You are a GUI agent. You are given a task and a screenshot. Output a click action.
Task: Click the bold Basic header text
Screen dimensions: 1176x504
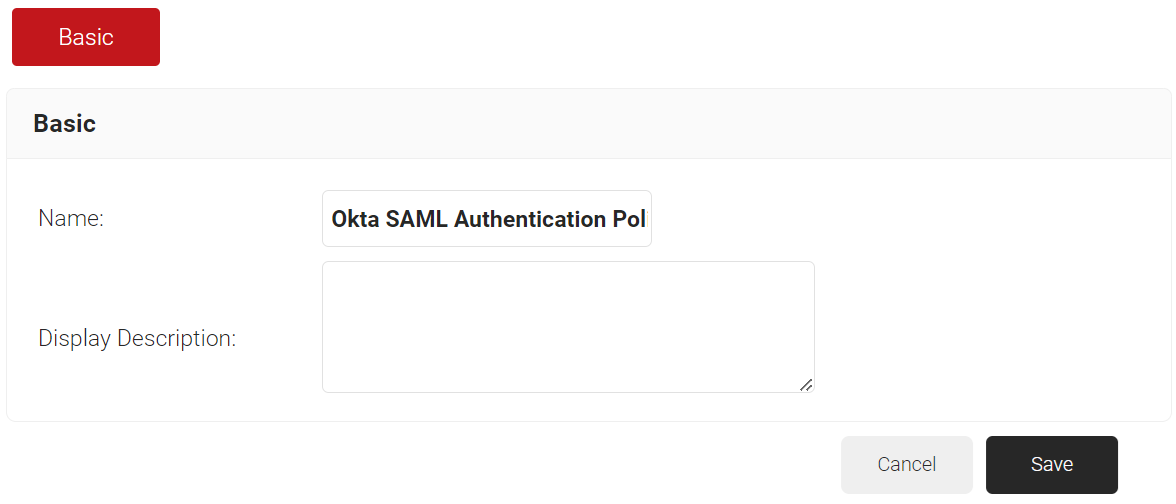click(65, 124)
